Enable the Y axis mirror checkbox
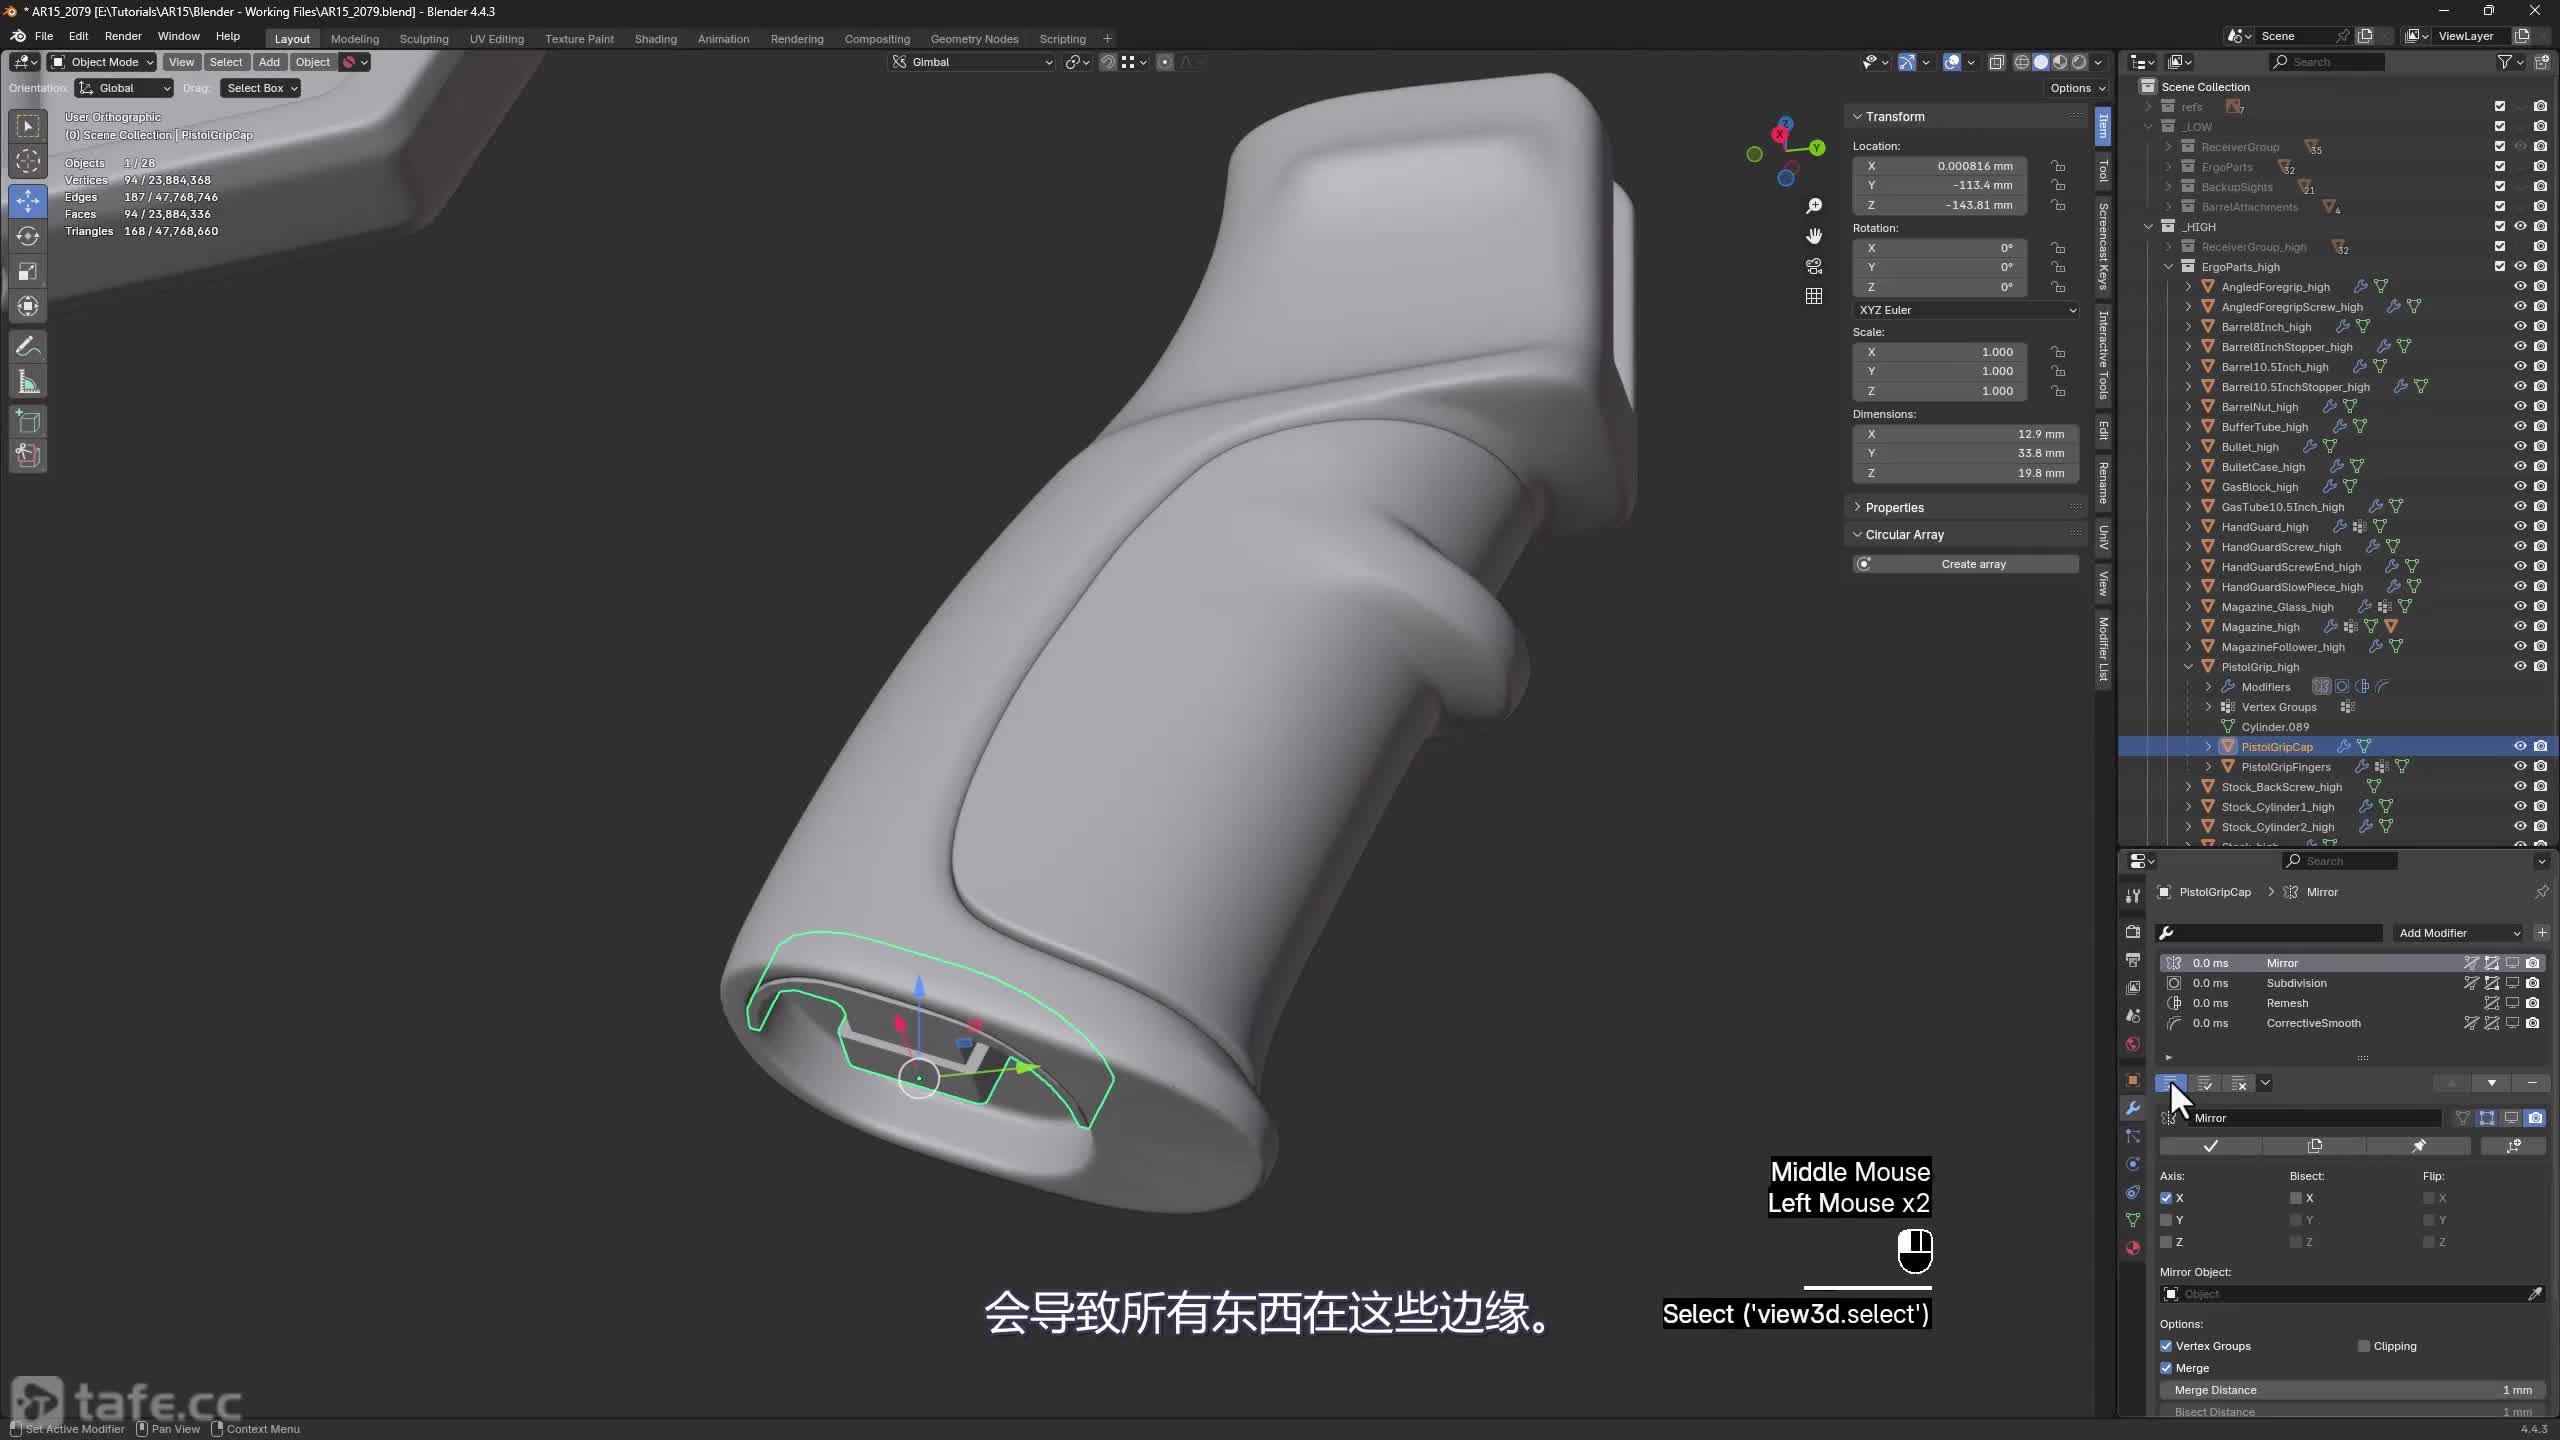 click(2166, 1220)
